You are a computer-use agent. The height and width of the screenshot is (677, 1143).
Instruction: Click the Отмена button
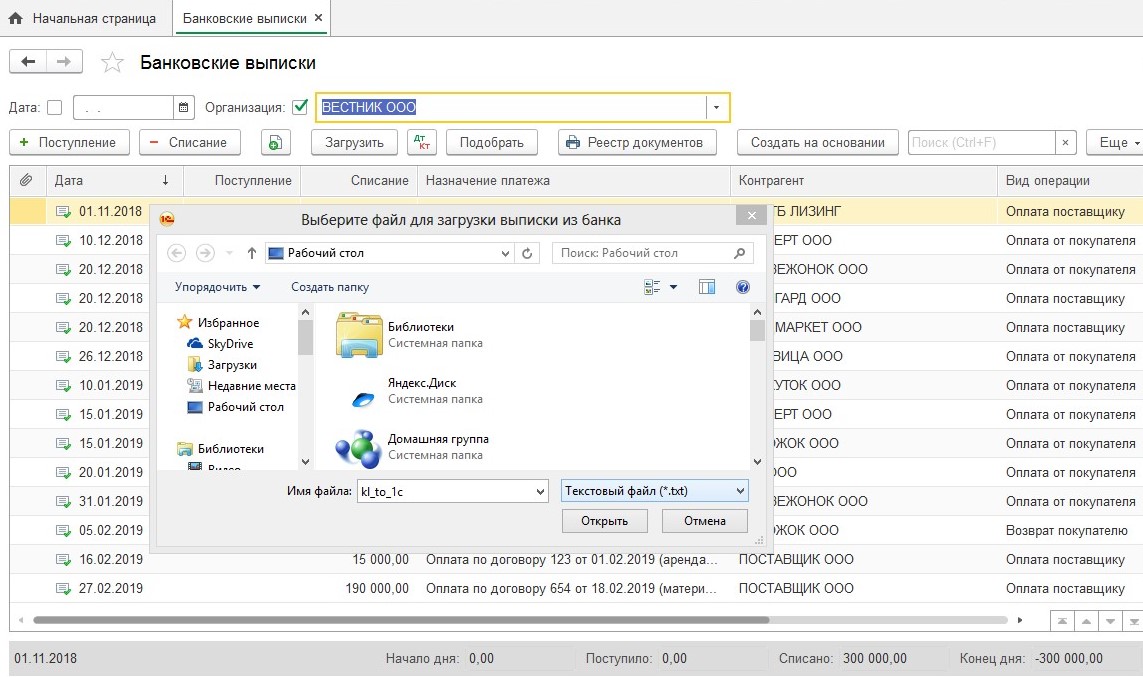pyautogui.click(x=704, y=521)
